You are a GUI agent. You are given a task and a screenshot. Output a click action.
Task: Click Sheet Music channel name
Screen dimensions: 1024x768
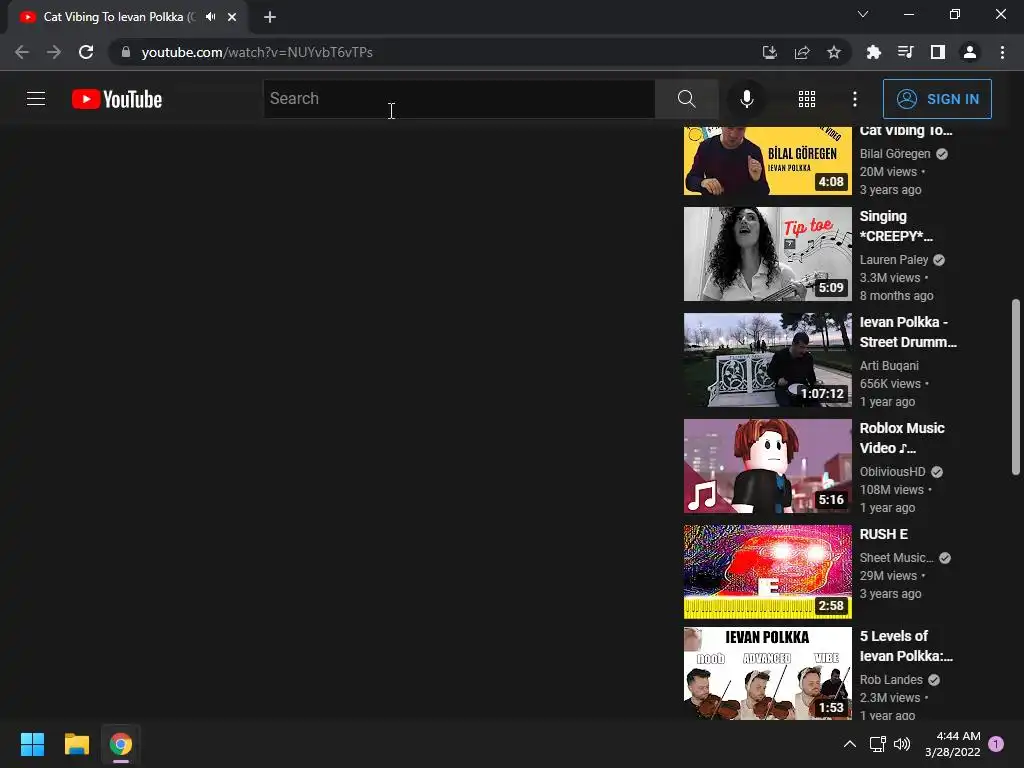coord(897,558)
